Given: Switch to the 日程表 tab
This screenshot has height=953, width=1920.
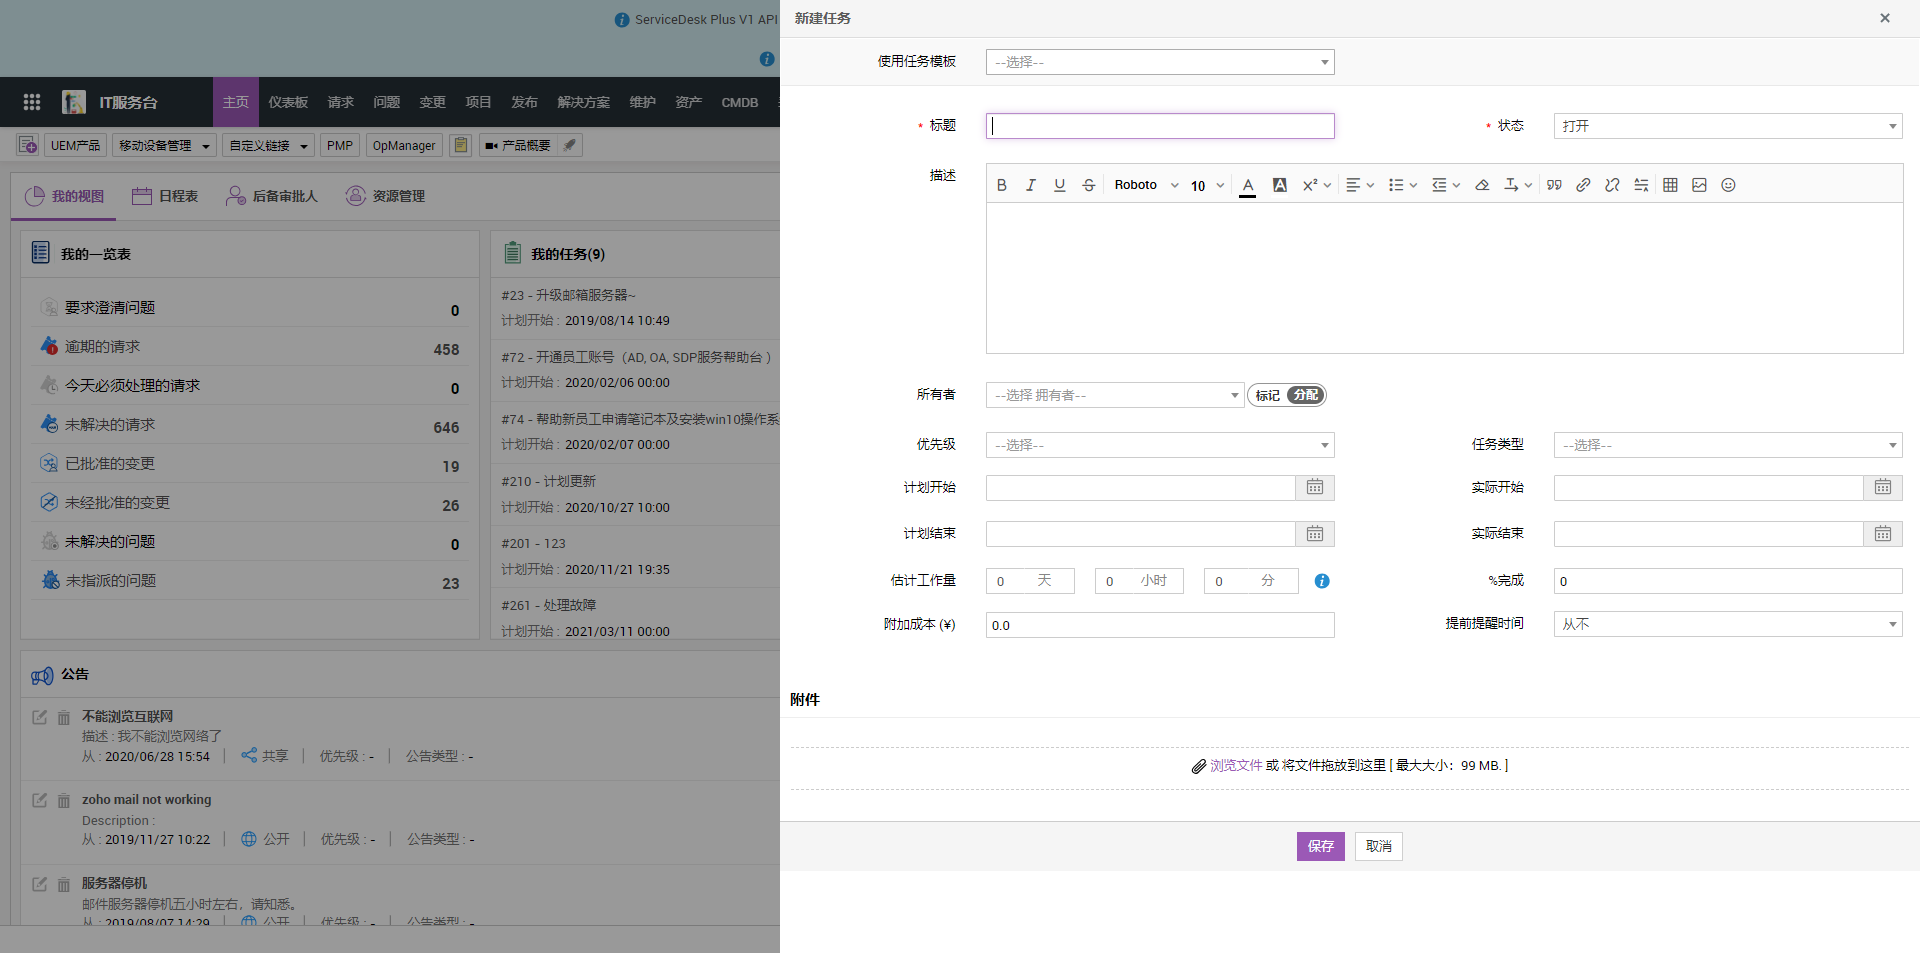Looking at the screenshot, I should [166, 196].
